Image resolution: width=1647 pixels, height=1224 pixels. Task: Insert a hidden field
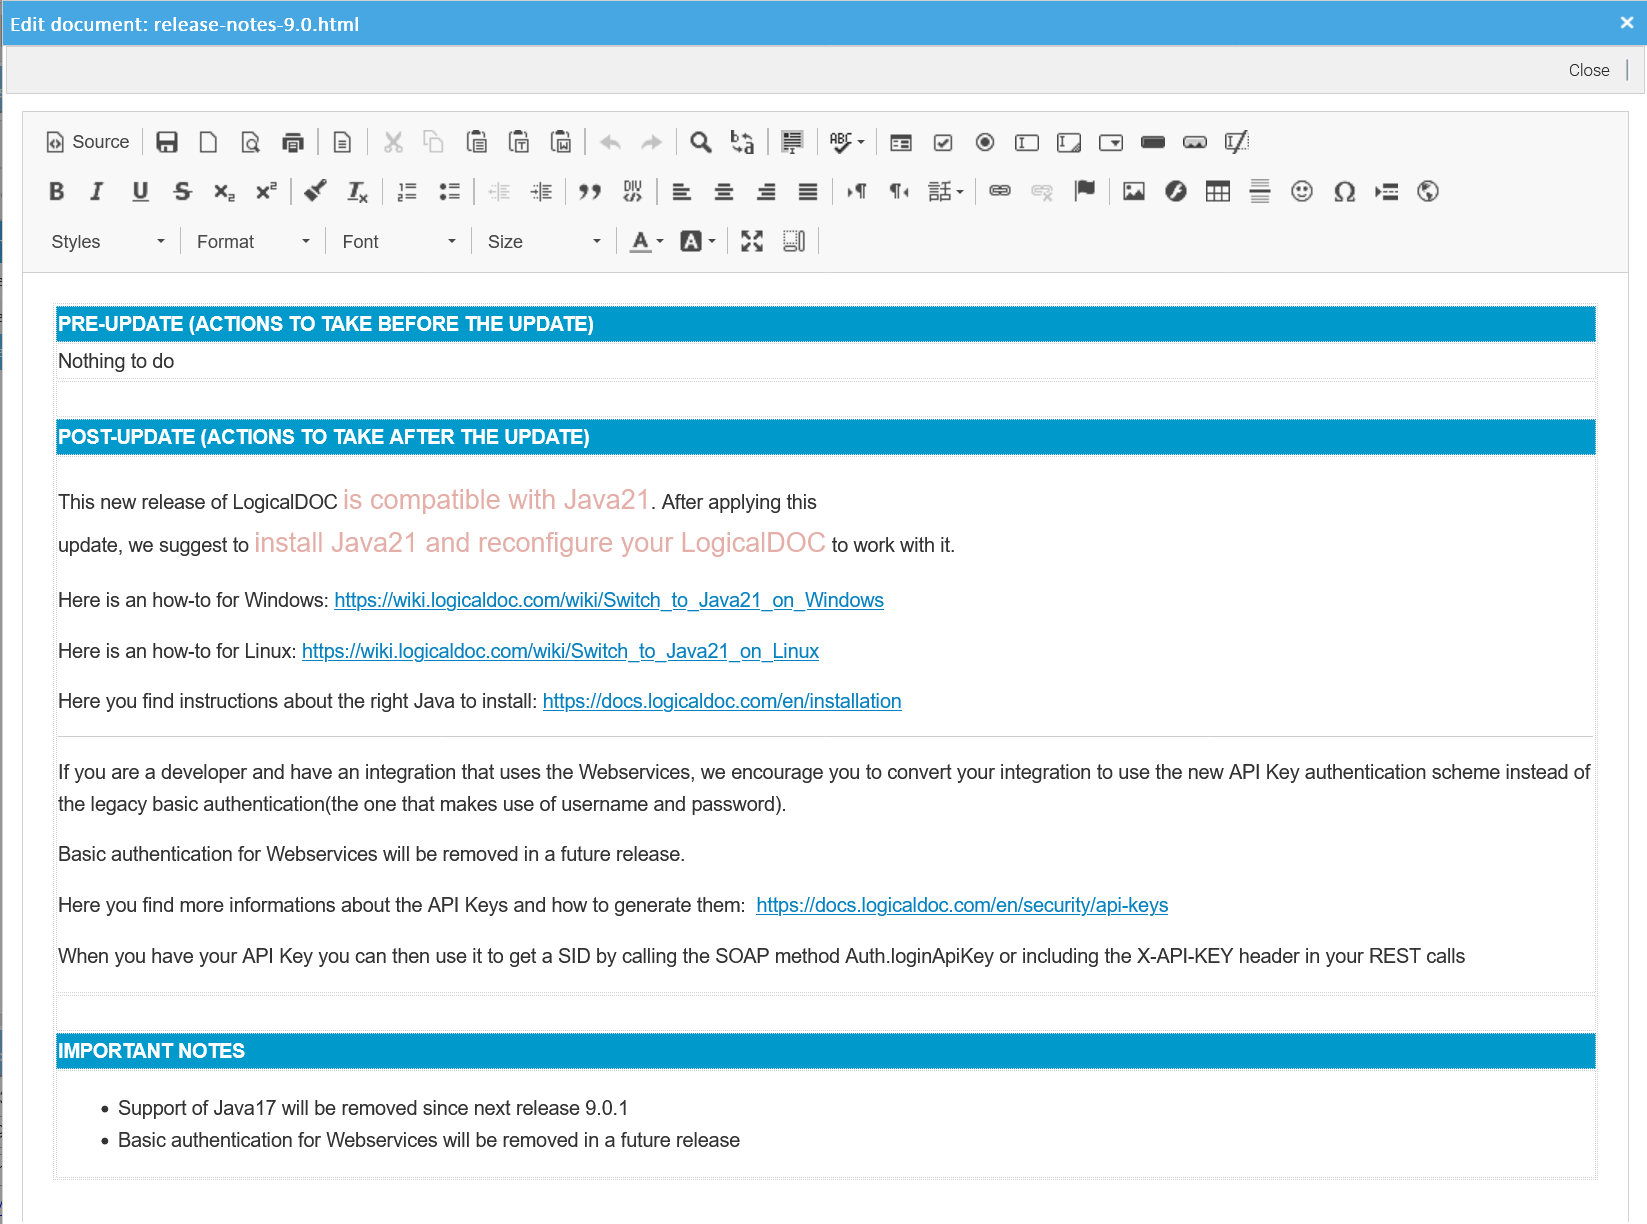[x=1237, y=142]
